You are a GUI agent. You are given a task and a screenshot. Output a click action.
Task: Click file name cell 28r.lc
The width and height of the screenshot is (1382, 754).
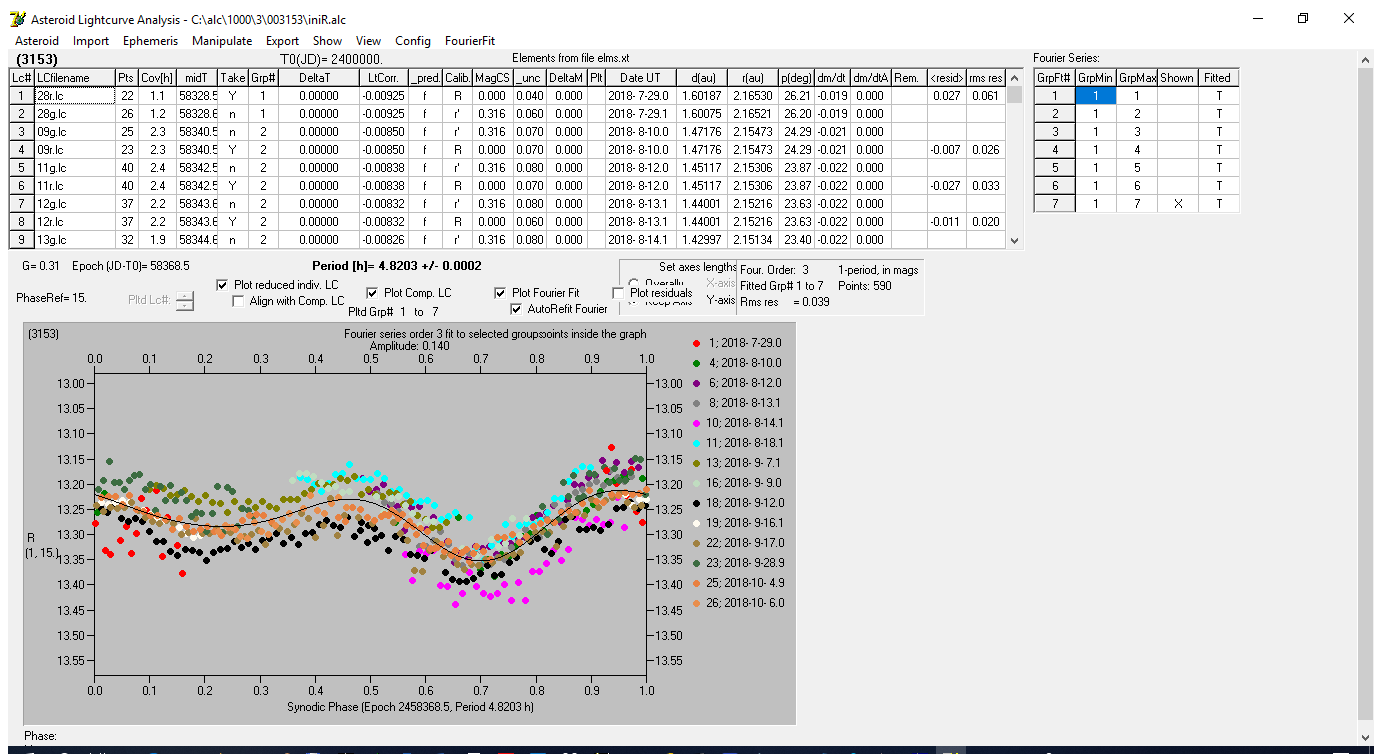click(74, 95)
